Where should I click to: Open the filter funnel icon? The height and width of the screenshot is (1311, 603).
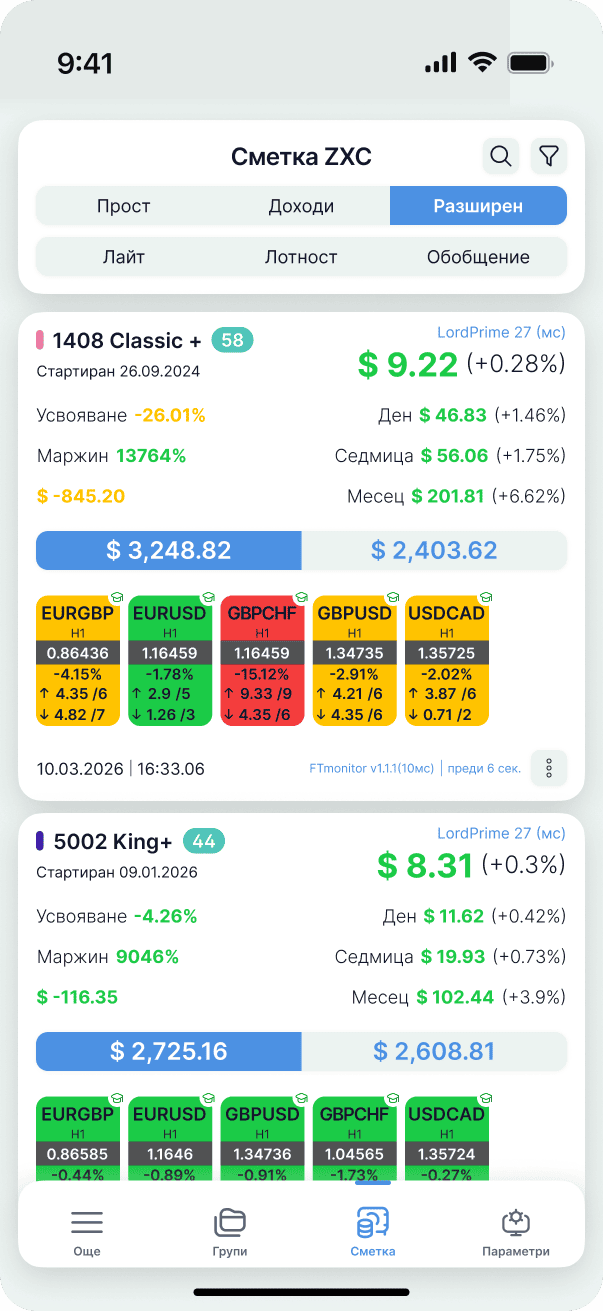pyautogui.click(x=550, y=156)
